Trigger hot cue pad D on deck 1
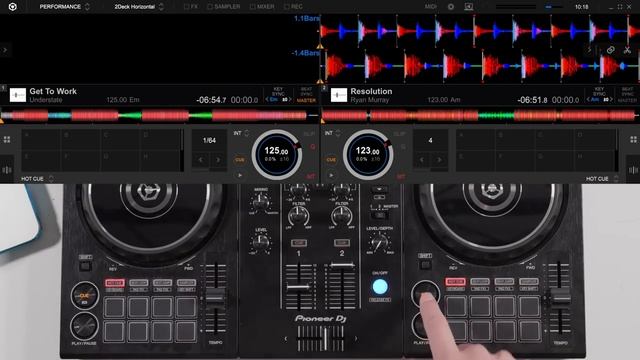This screenshot has width=640, height=360. point(160,140)
